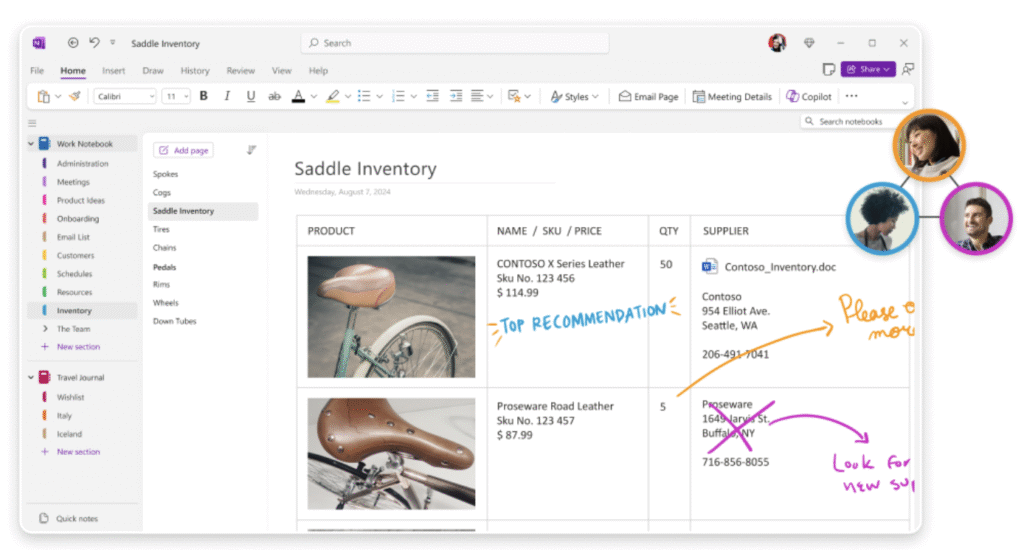Open the Sticky Notes feed icon
The height and width of the screenshot is (550, 1024).
pos(828,69)
